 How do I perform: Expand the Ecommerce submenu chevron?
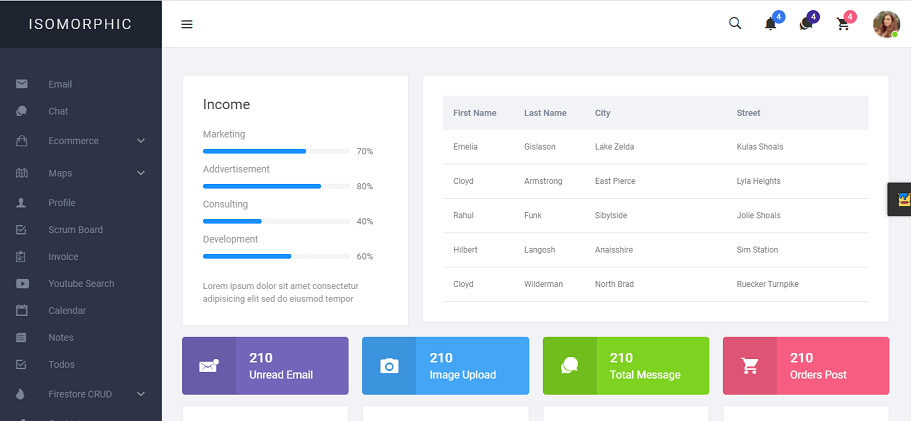141,141
